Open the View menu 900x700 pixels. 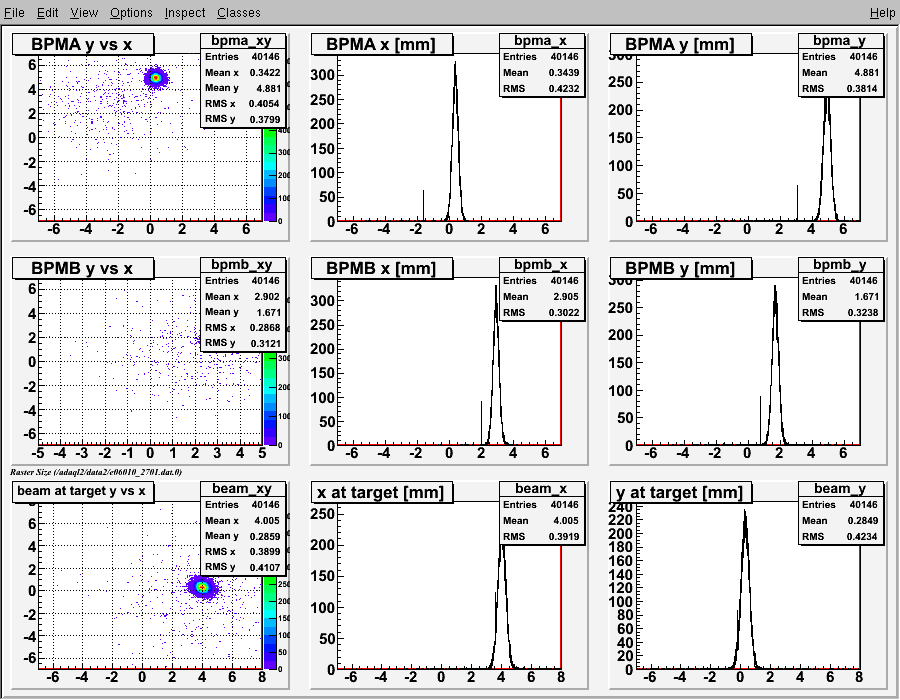pyautogui.click(x=84, y=13)
